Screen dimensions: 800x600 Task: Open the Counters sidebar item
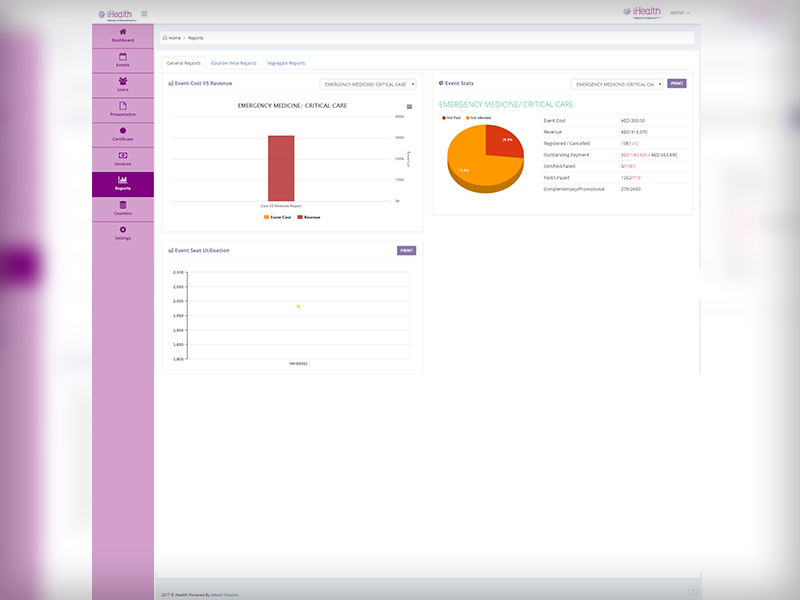pos(122,207)
